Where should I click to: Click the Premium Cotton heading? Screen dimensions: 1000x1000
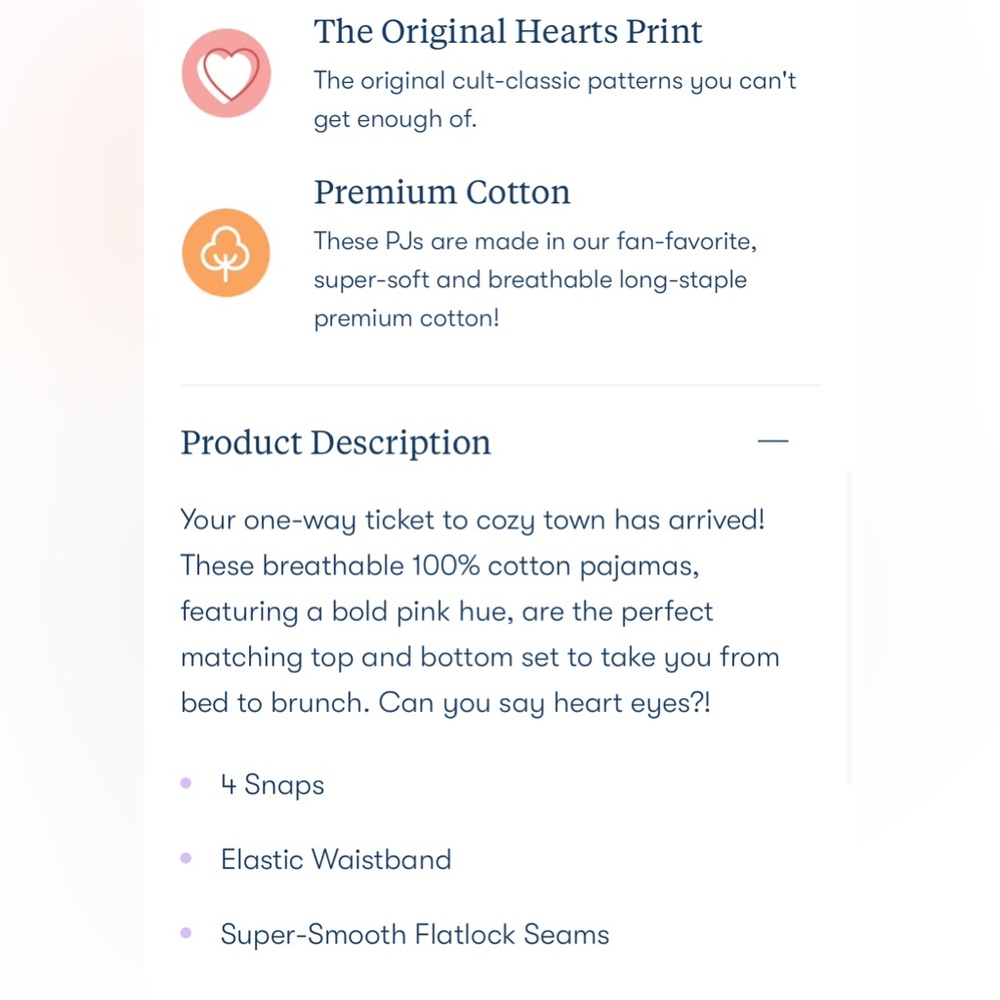tap(442, 191)
